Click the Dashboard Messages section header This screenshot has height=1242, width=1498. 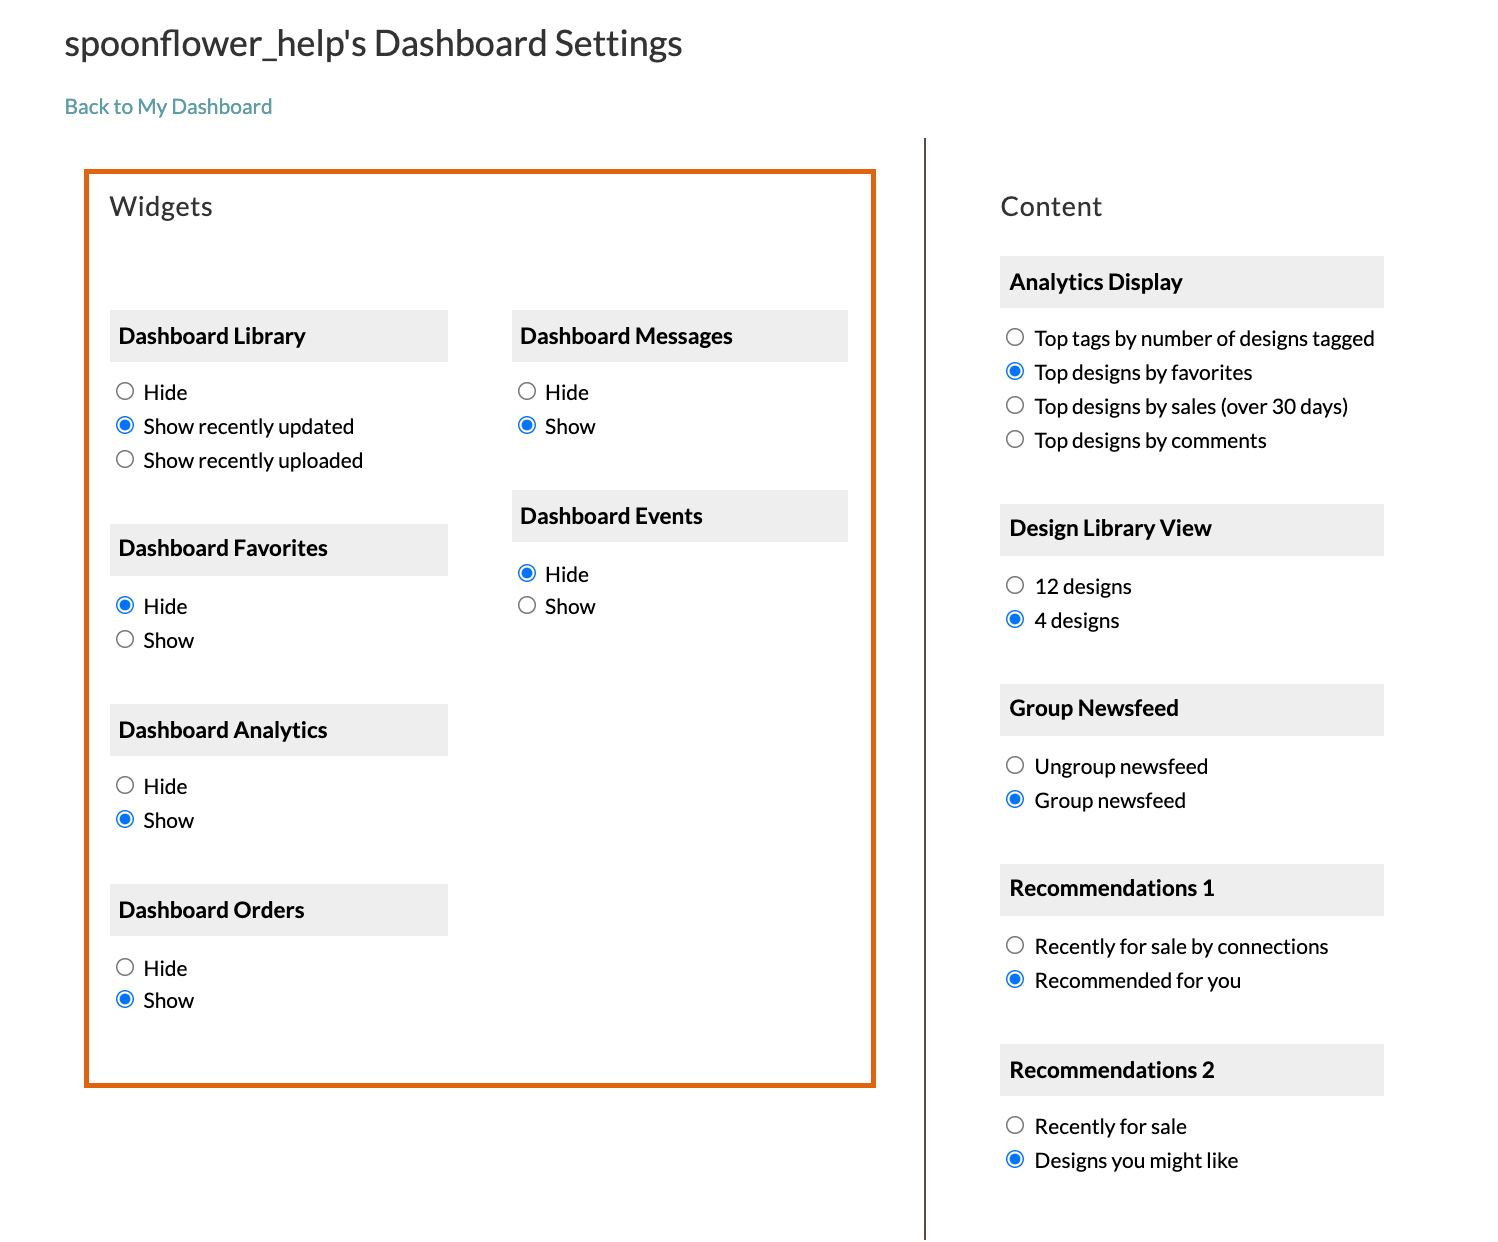pyautogui.click(x=680, y=336)
